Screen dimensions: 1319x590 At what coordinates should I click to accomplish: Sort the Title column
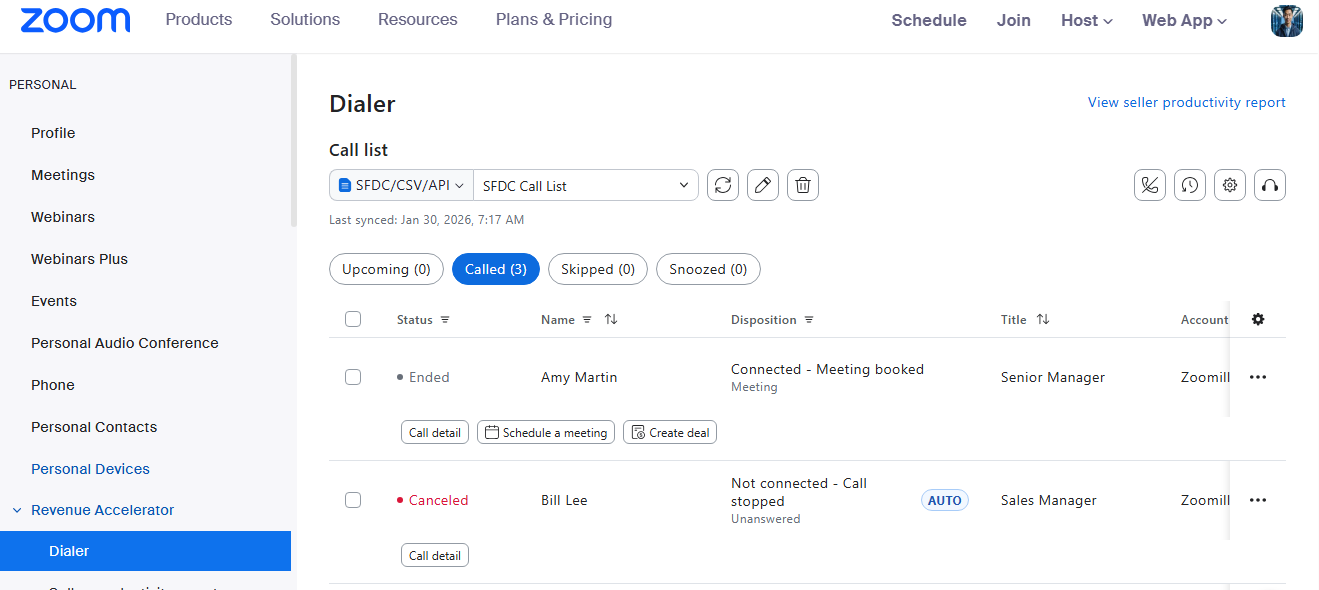(1043, 320)
